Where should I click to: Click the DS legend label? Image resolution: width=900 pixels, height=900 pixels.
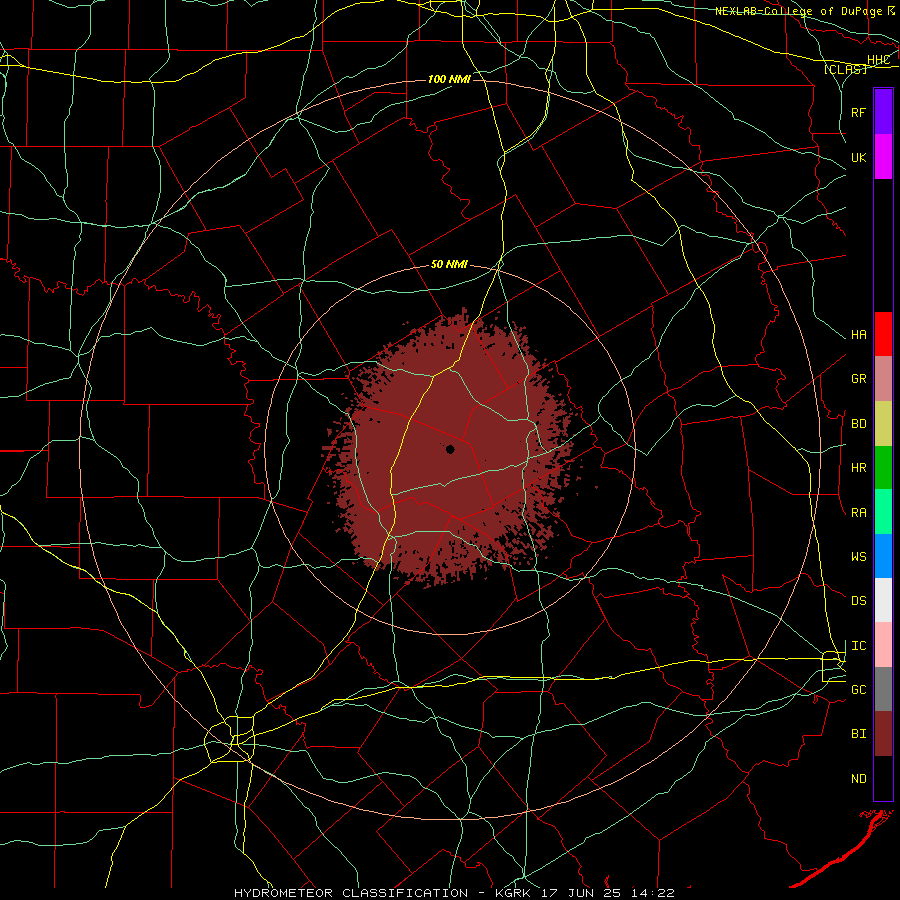(x=858, y=601)
